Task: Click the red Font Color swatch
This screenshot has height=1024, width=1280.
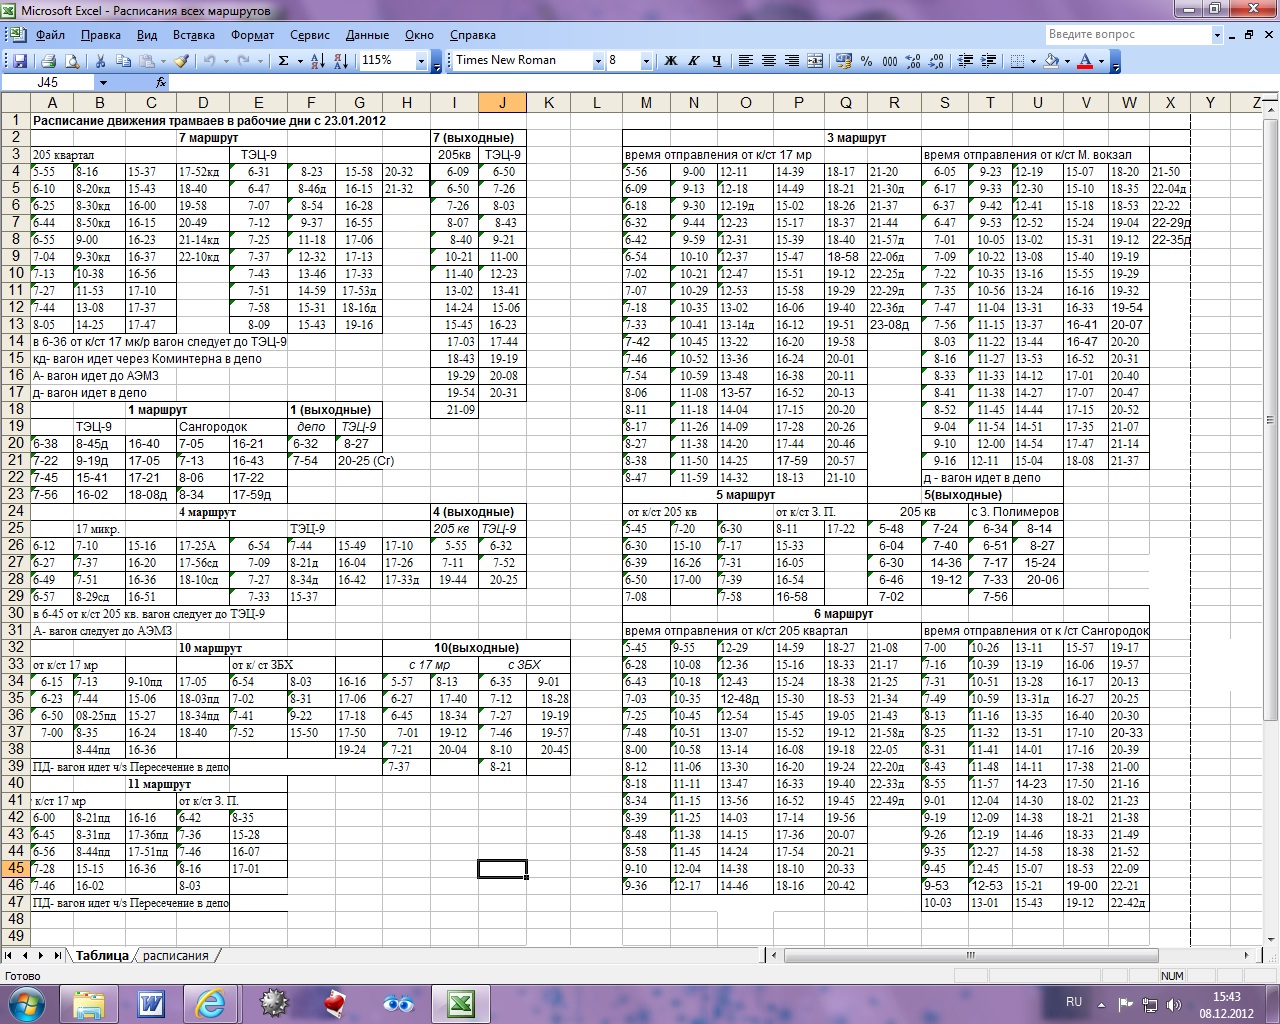Action: (x=1085, y=61)
